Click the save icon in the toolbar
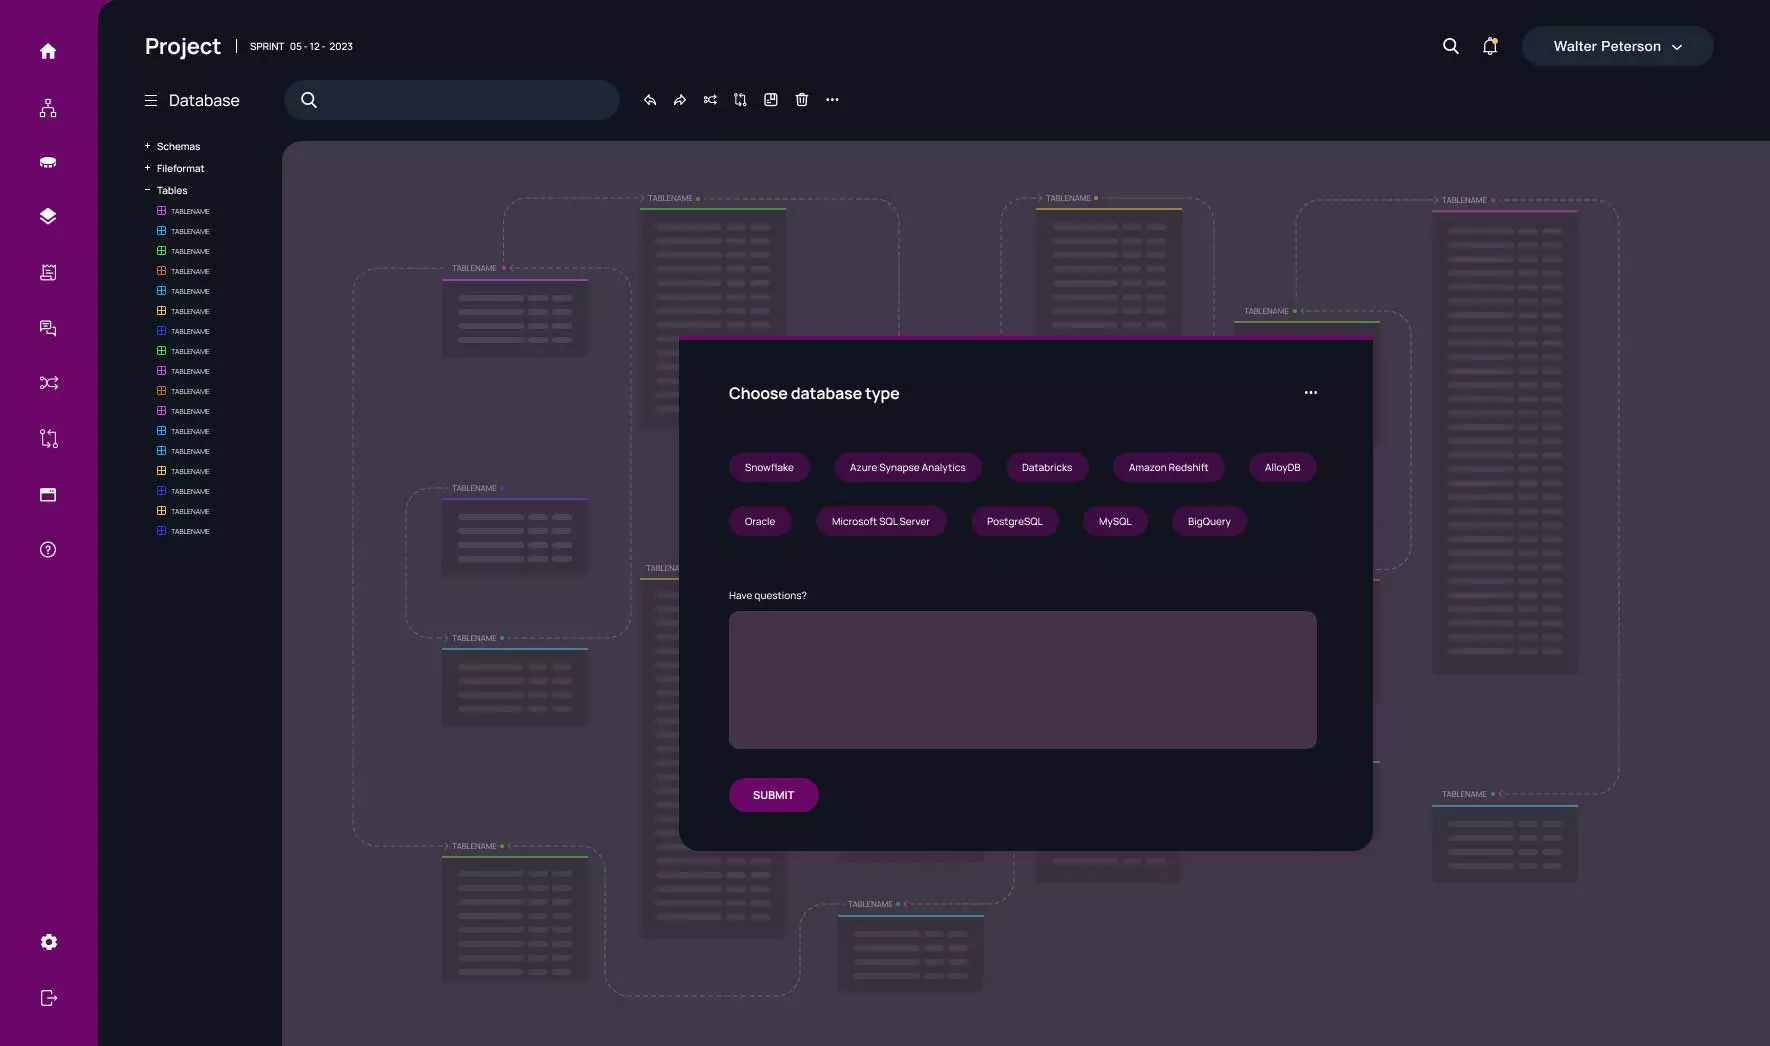This screenshot has width=1770, height=1046. point(771,100)
